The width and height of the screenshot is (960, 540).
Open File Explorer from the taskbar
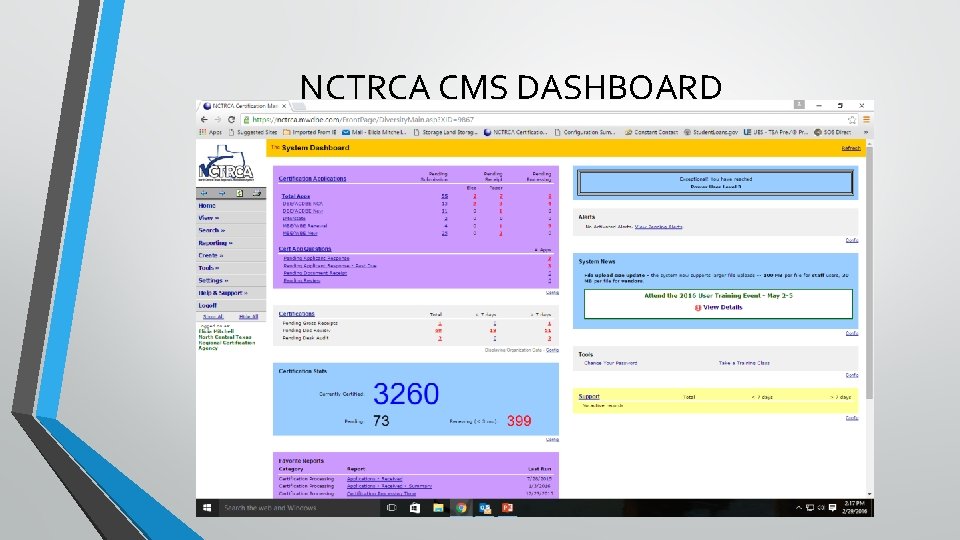438,508
